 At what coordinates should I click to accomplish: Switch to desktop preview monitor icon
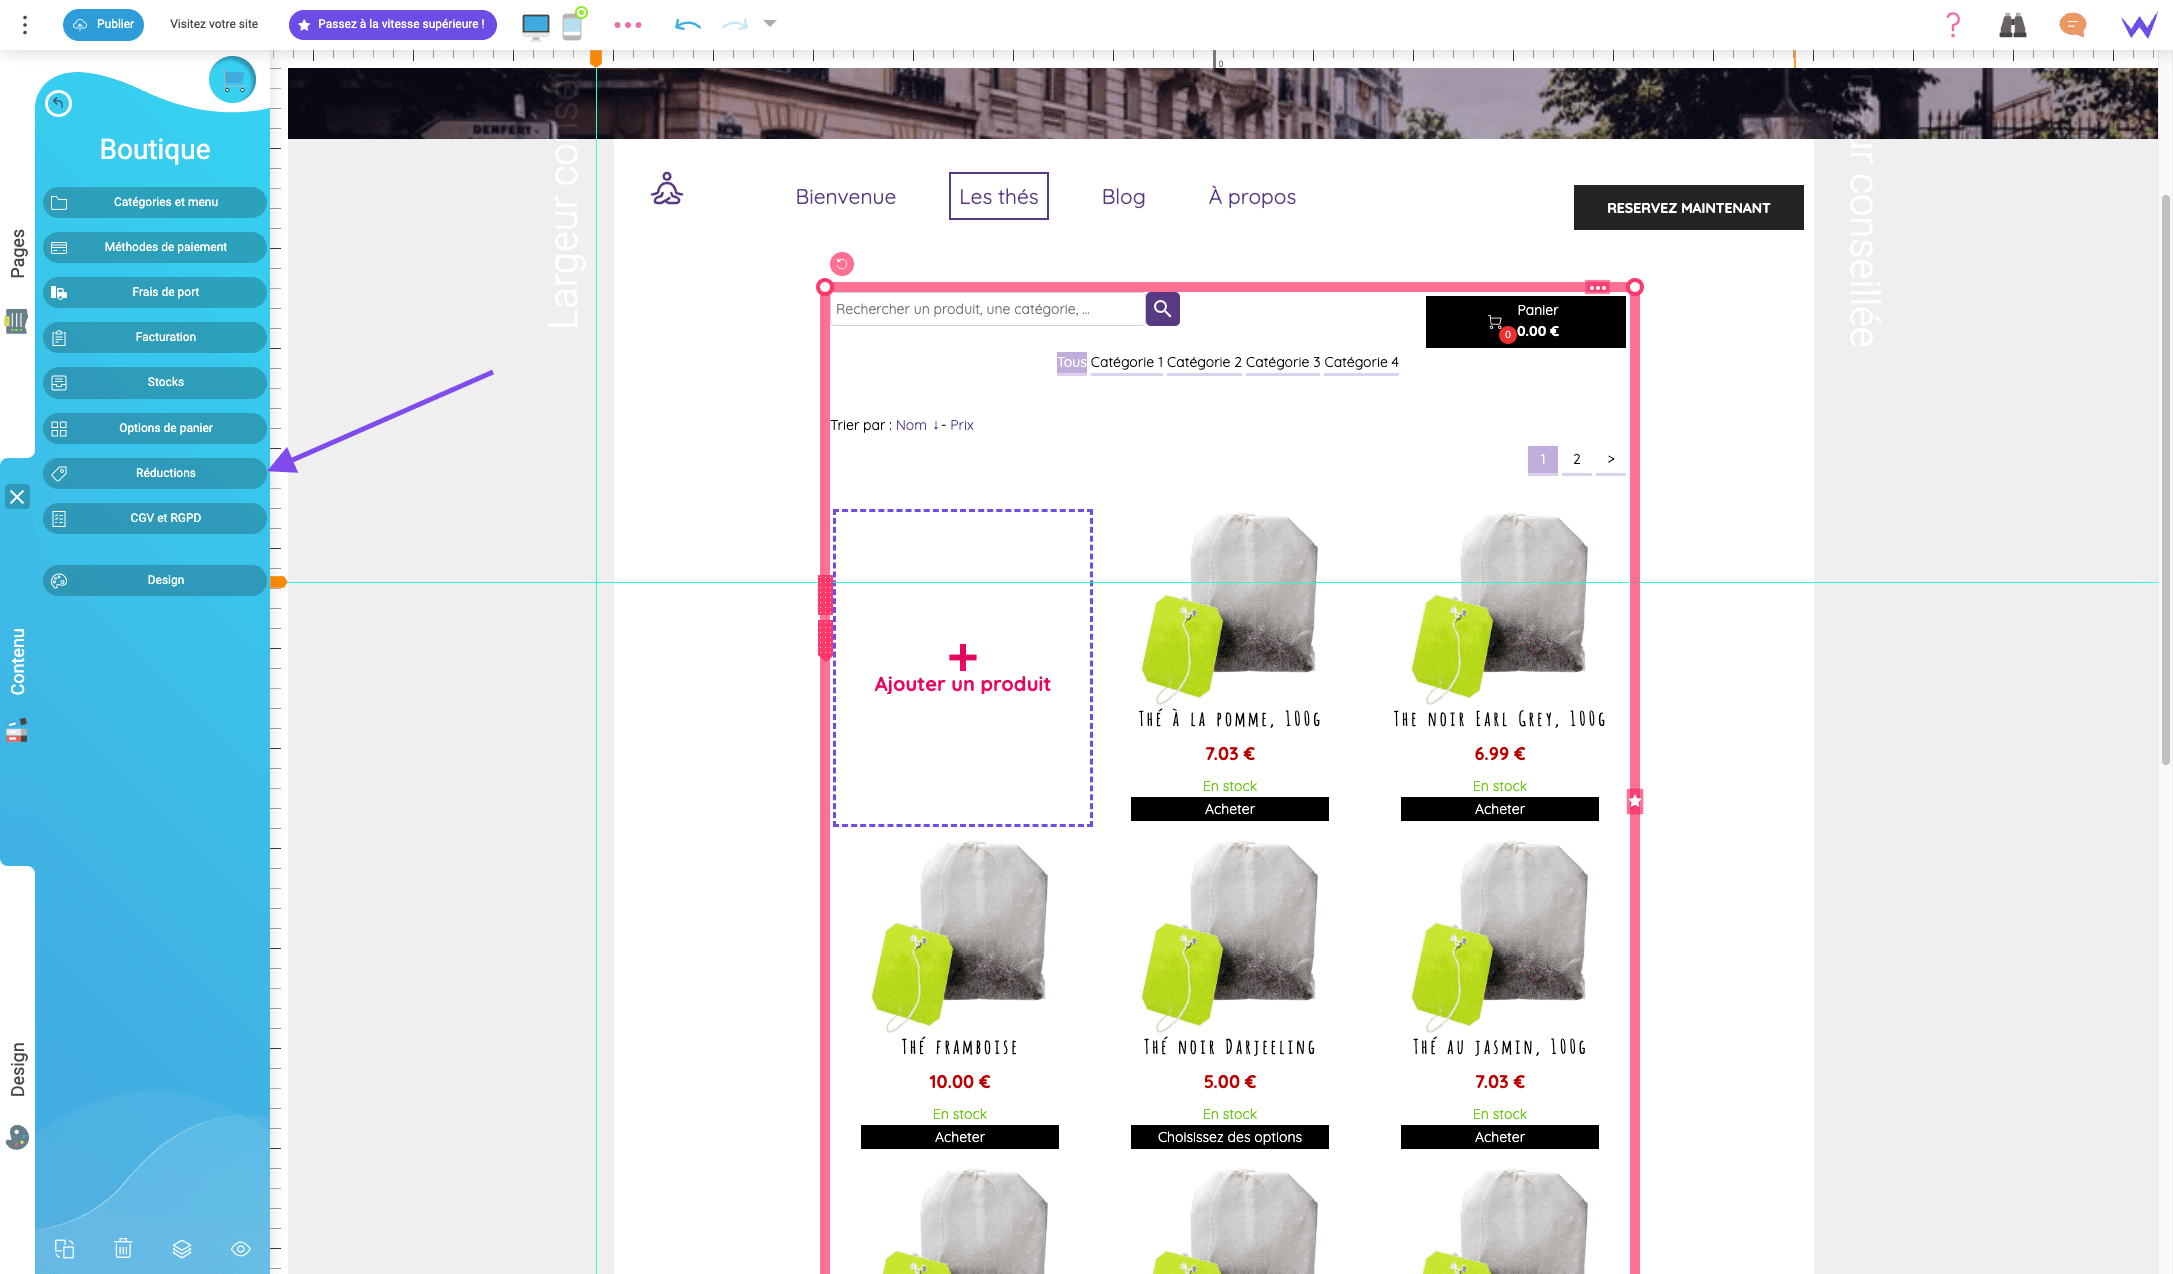click(535, 25)
